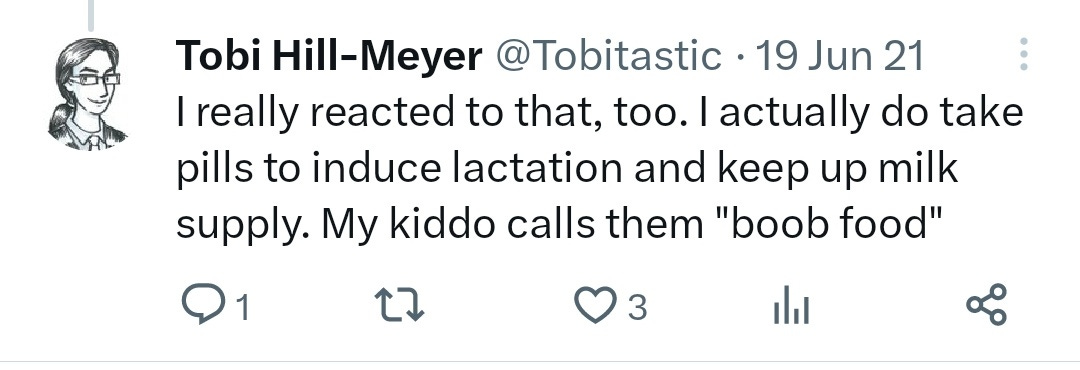Viewport: 1080px width, 370px height.
Task: Click the text line "pills to induce lactation"
Action: [399, 169]
